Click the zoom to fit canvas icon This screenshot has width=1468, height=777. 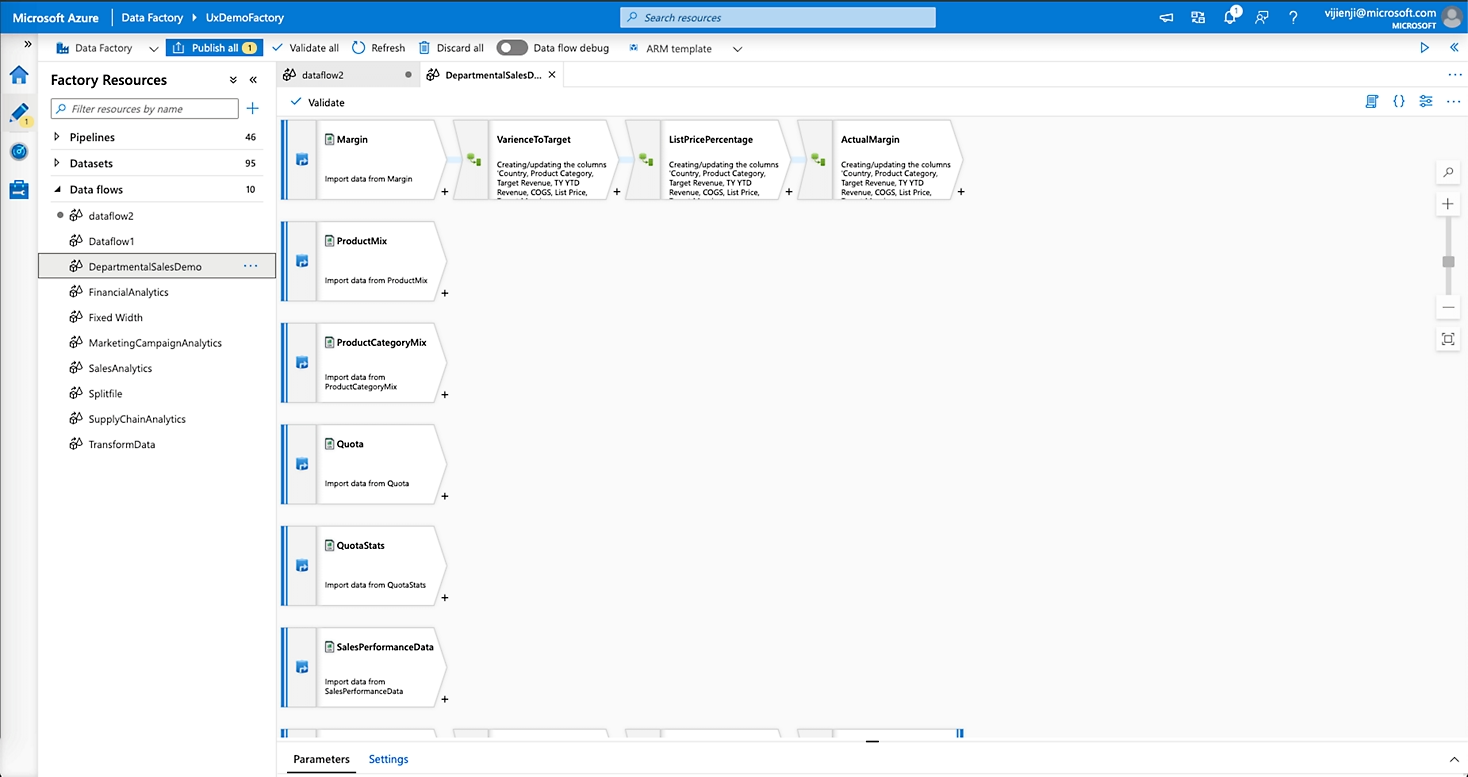pyautogui.click(x=1447, y=339)
